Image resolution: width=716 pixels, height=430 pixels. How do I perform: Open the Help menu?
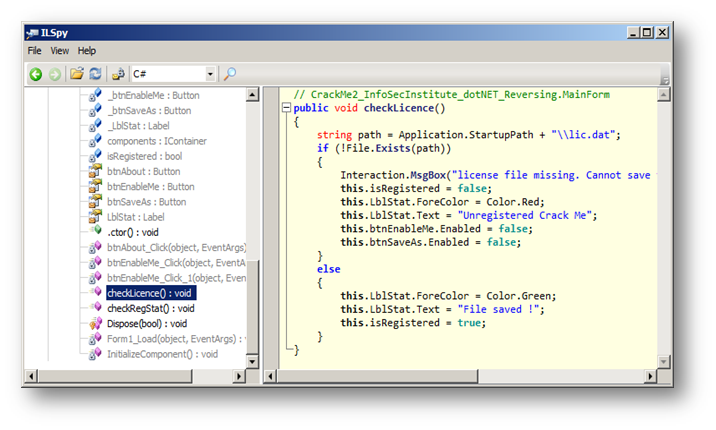click(86, 51)
